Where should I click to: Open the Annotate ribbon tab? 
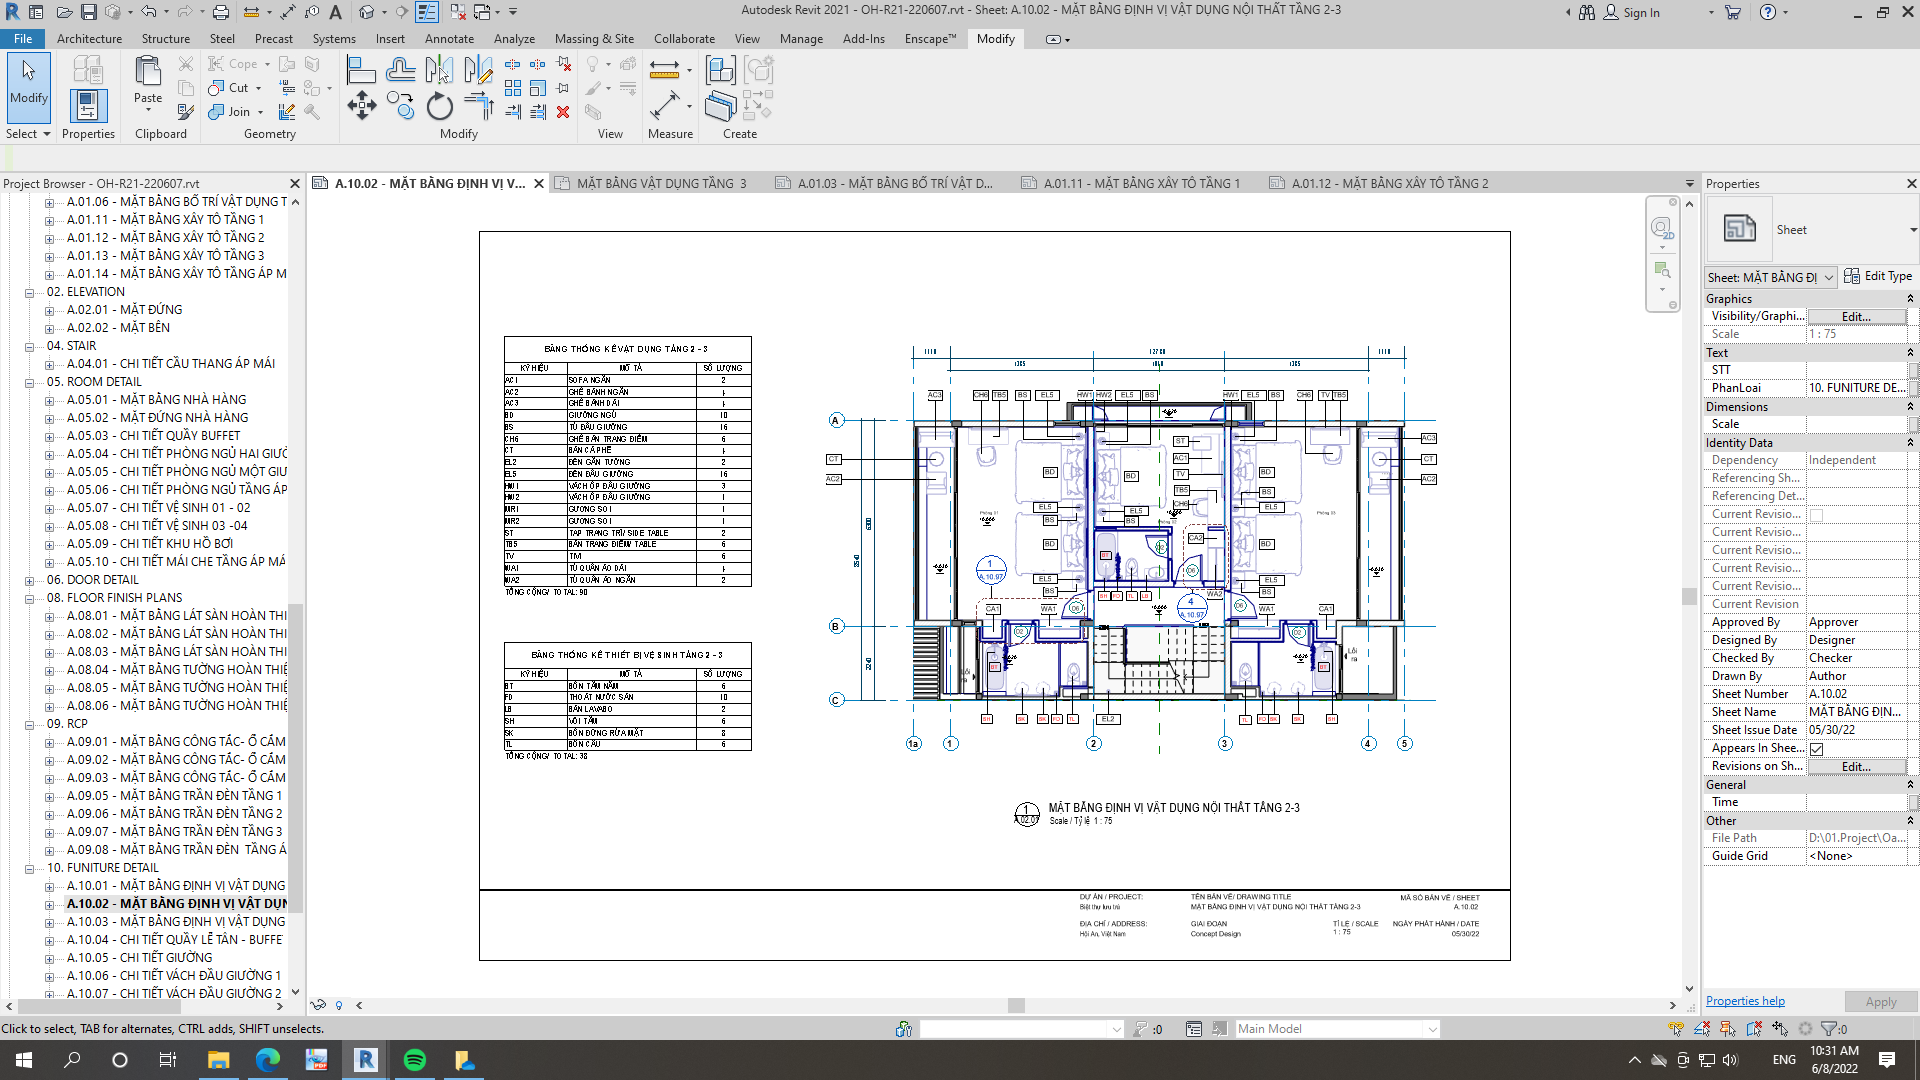pos(449,39)
